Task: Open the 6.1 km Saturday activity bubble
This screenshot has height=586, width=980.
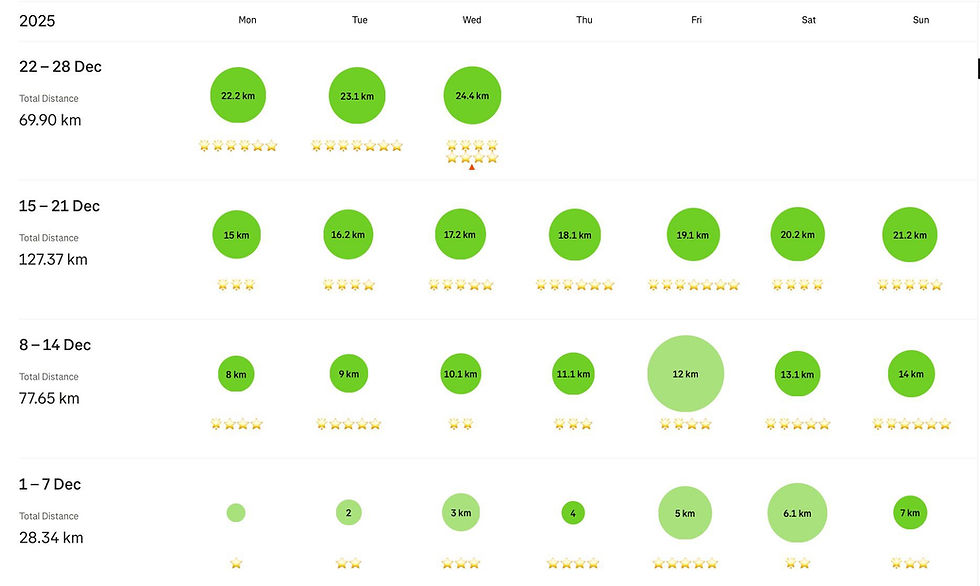Action: 797,513
